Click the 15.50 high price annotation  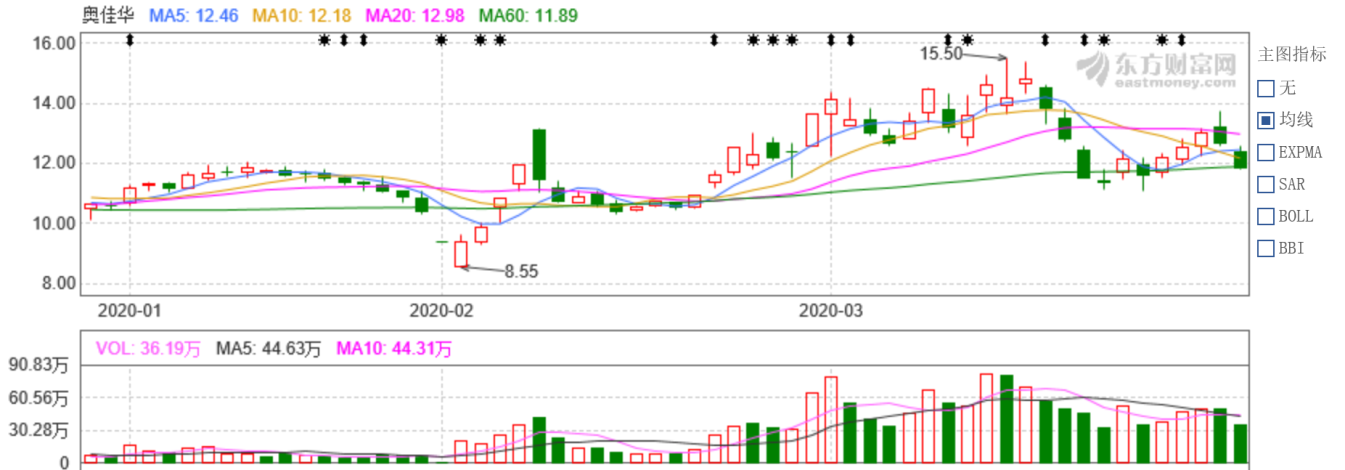[940, 54]
